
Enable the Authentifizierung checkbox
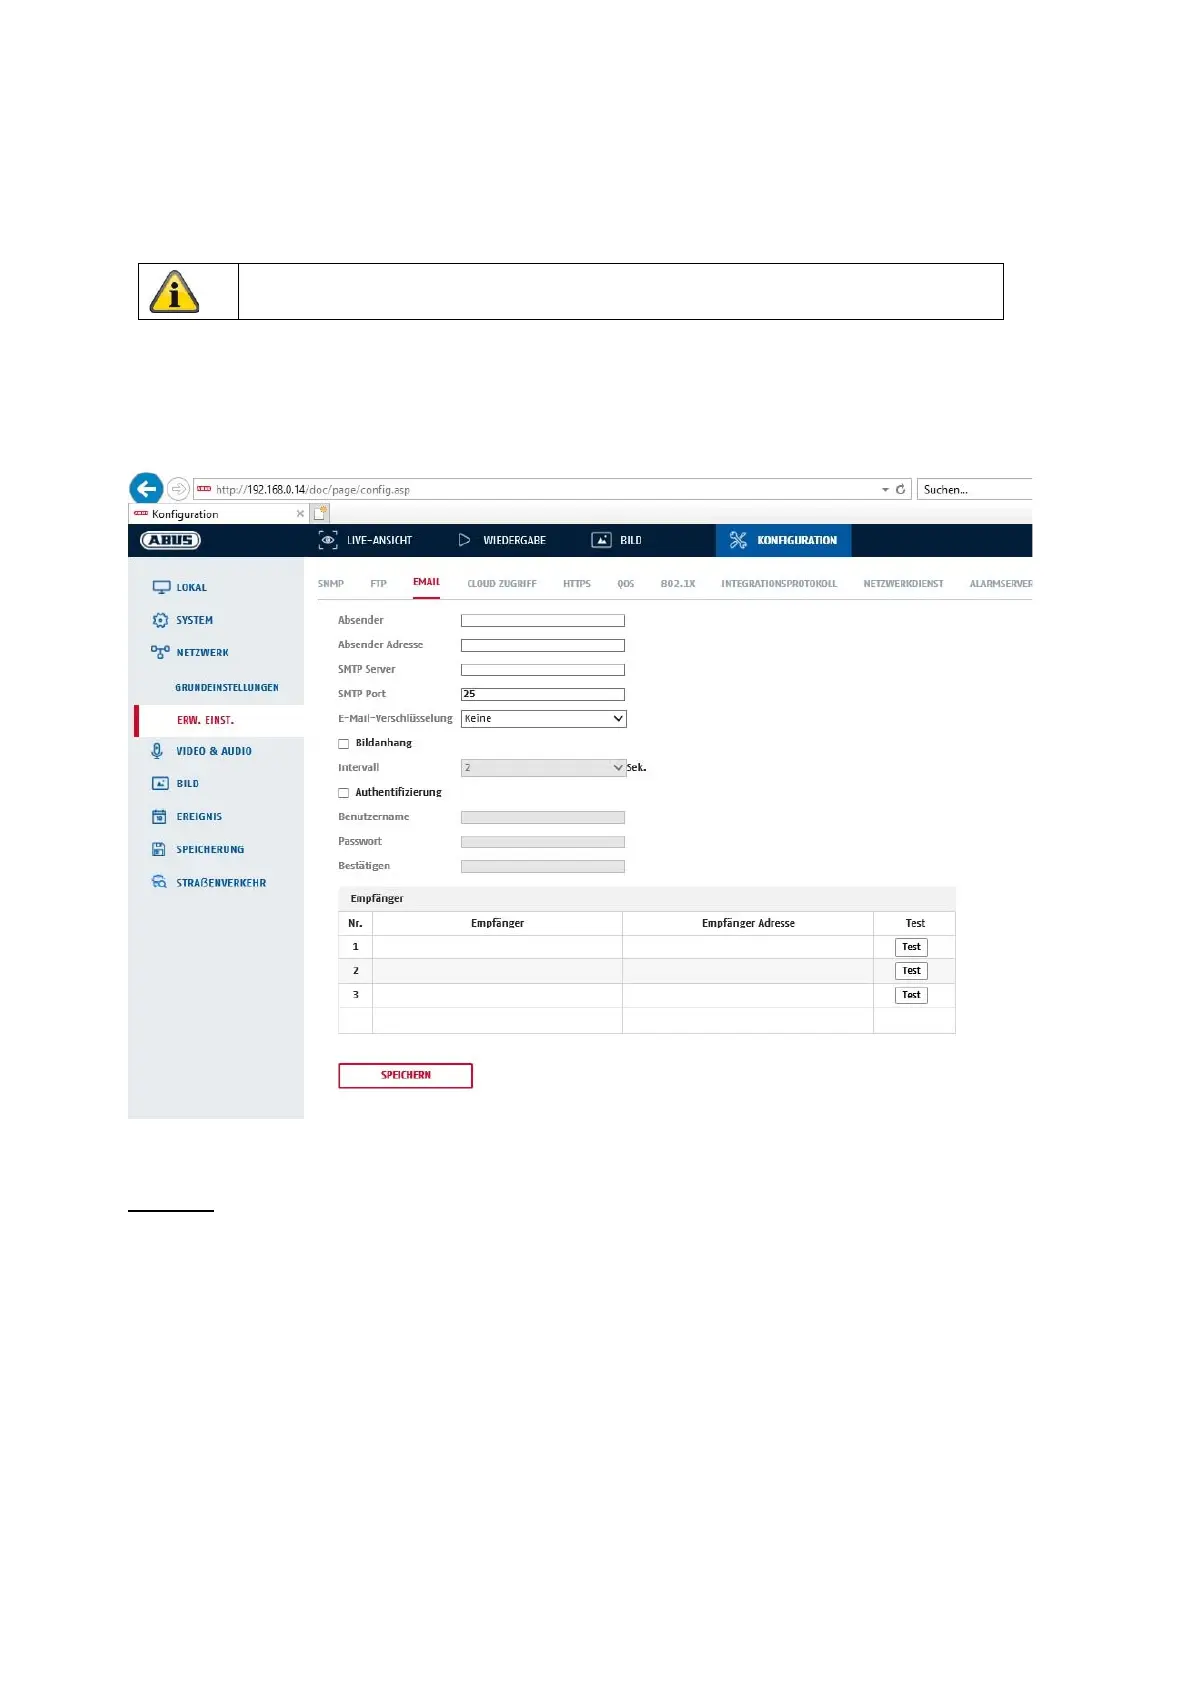[x=344, y=793]
